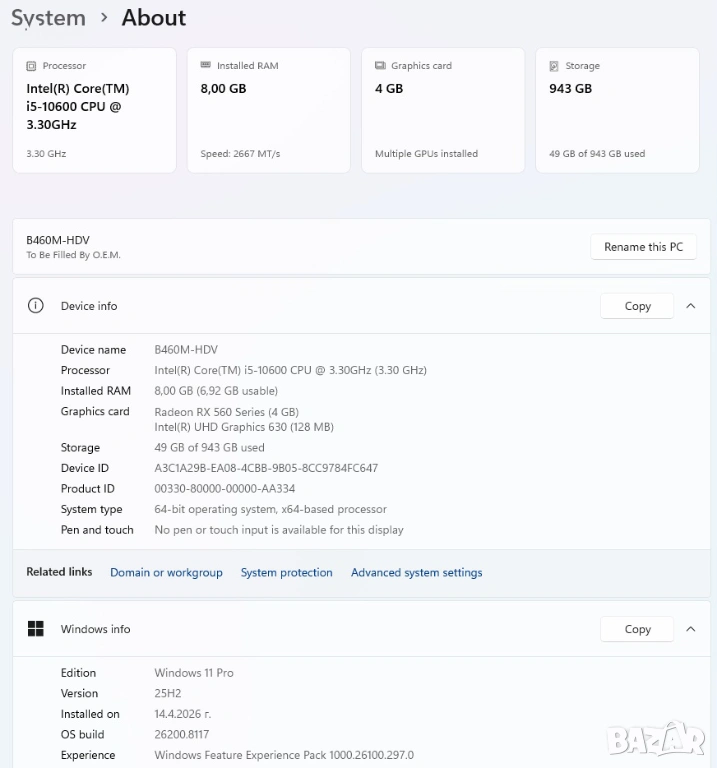Click the Processor chip icon
The height and width of the screenshot is (768, 717).
[31, 66]
